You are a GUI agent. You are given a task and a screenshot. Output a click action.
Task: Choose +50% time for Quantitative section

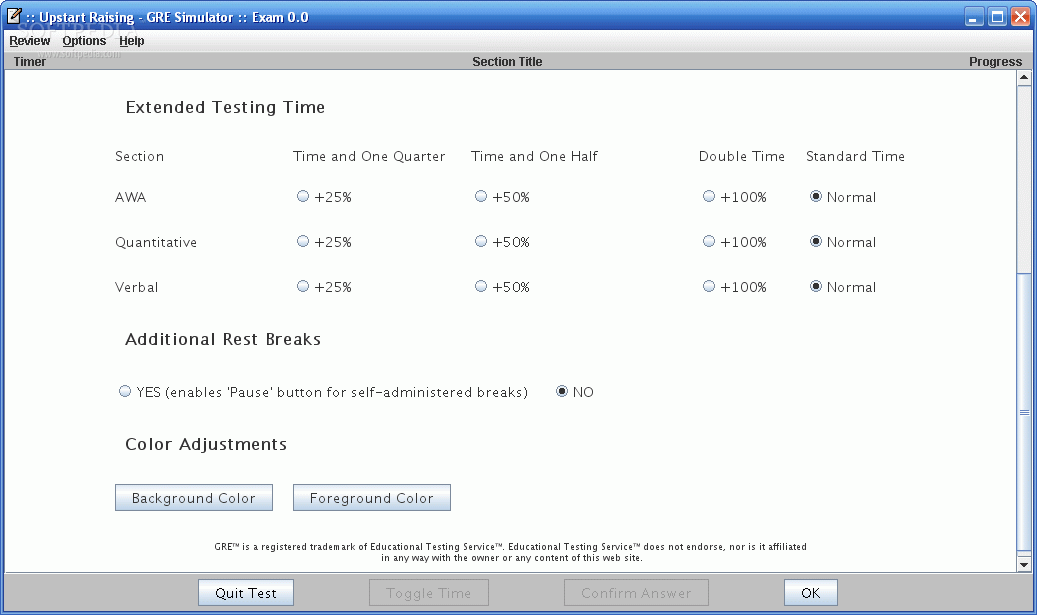coord(481,242)
